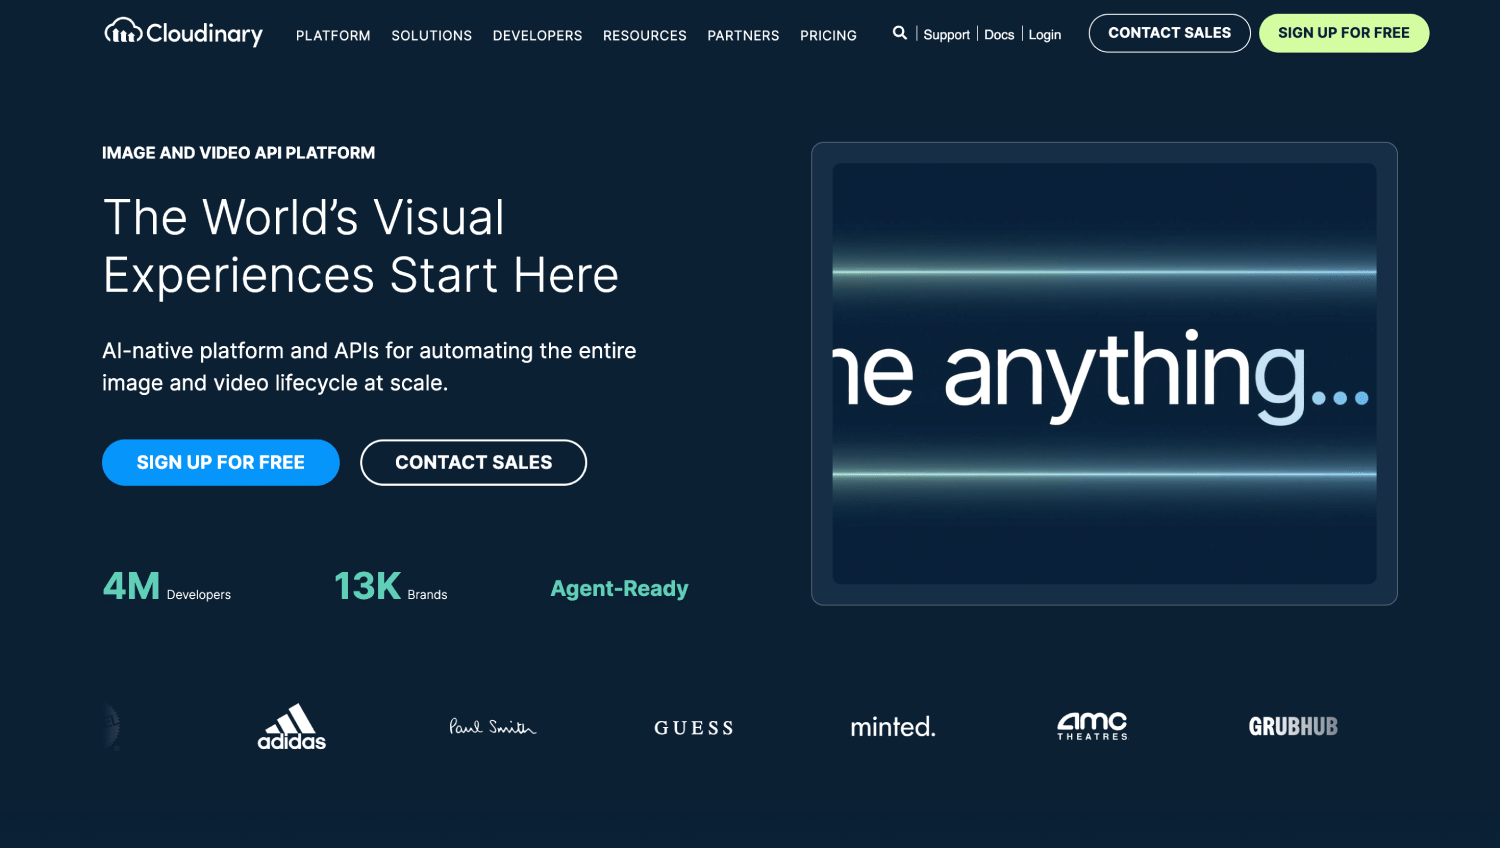Click CONTACT SALES in the header

coord(1170,33)
